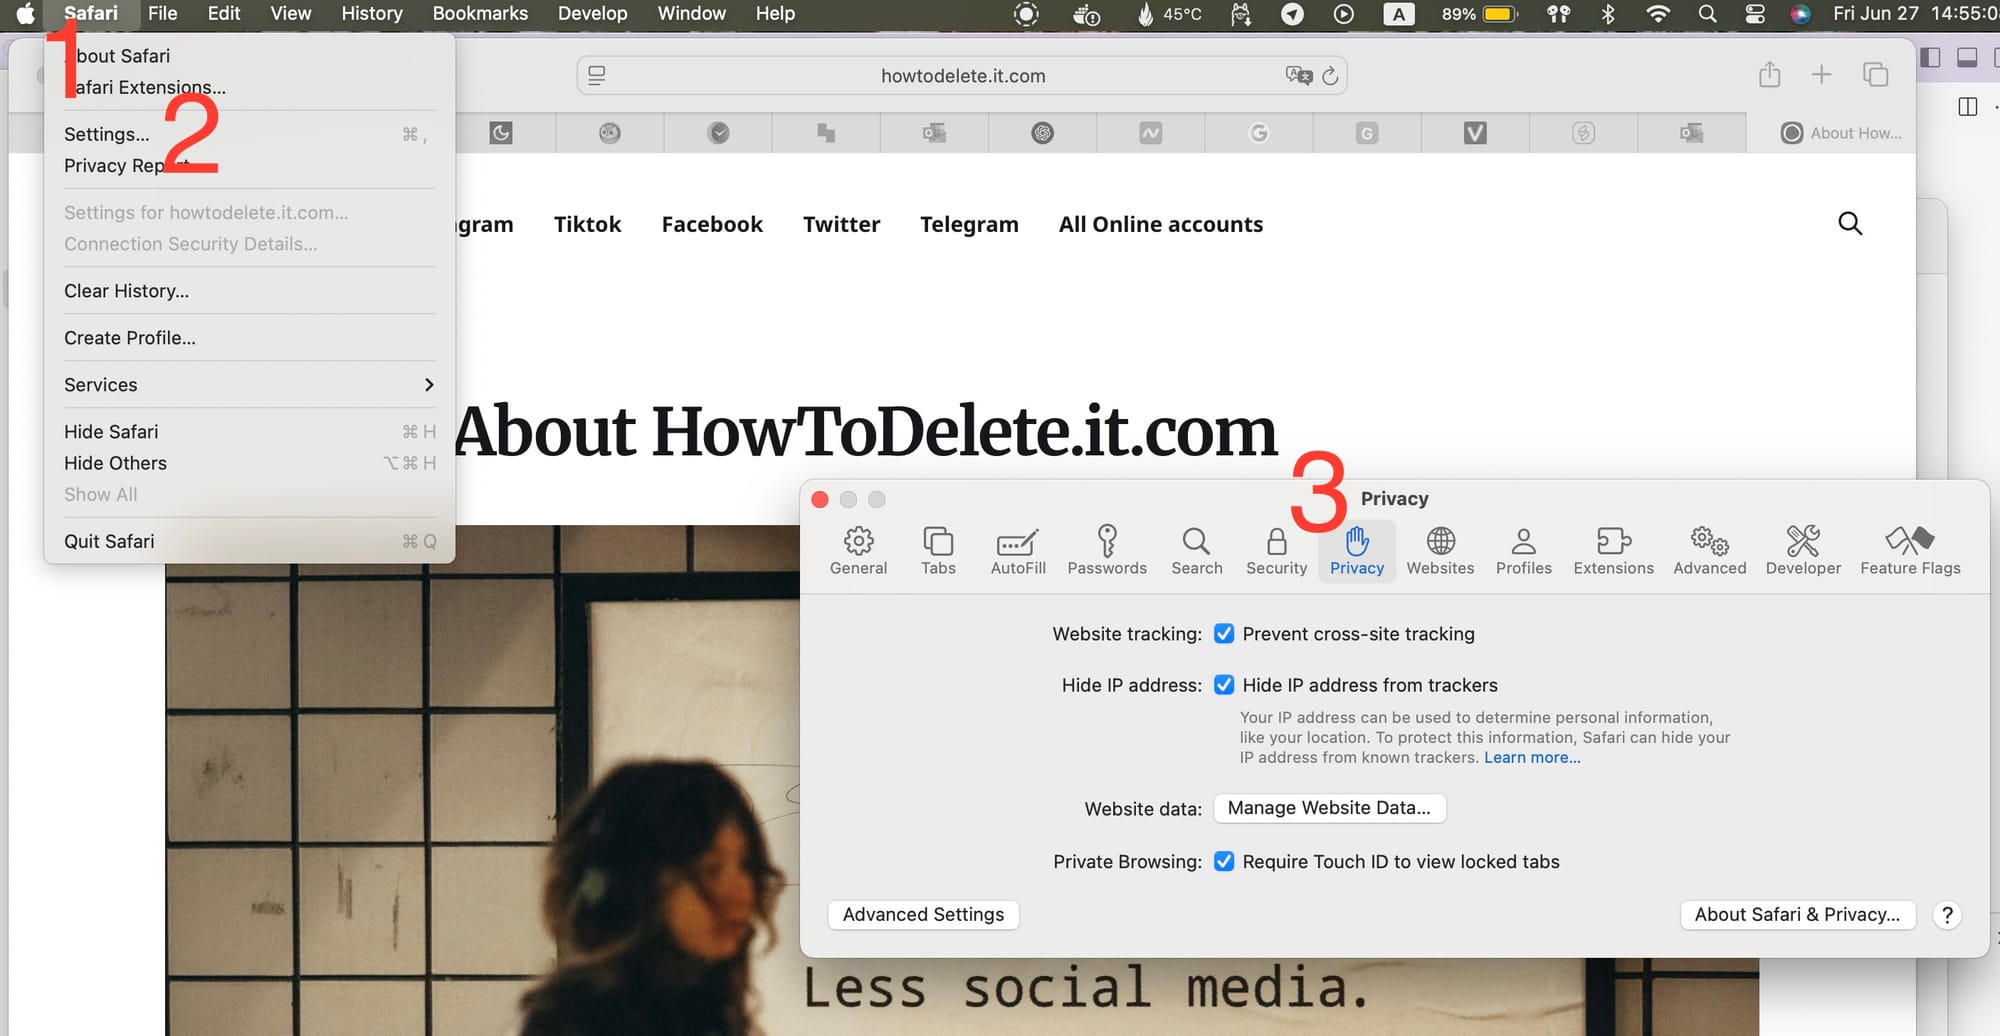Open the General settings pane

point(858,551)
